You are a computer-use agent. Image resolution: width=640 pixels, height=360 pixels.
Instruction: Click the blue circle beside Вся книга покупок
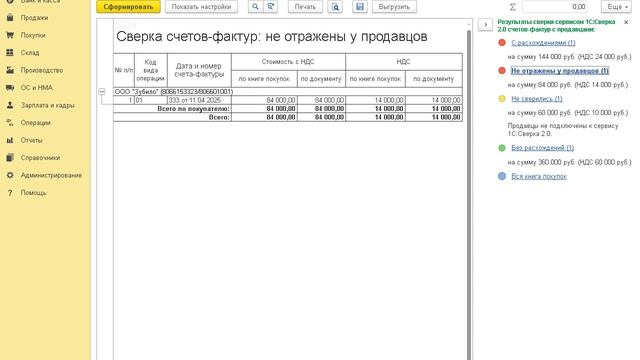pos(502,176)
